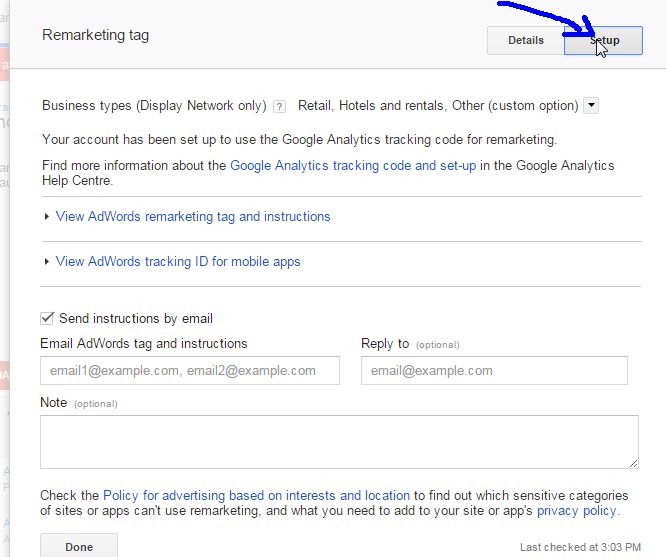The image size is (666, 557).
Task: Click the Reply to email field
Action: coord(494,370)
